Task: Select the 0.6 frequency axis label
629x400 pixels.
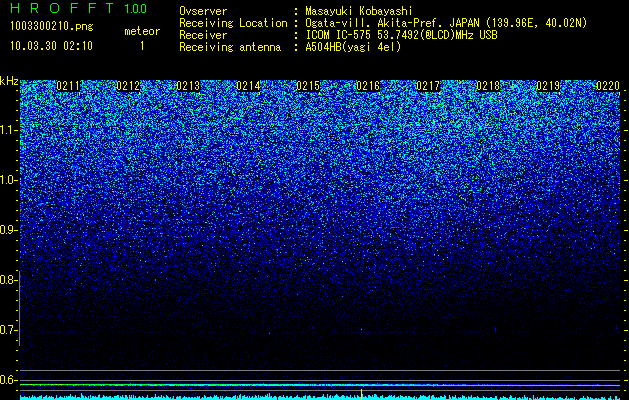Action: coord(8,380)
